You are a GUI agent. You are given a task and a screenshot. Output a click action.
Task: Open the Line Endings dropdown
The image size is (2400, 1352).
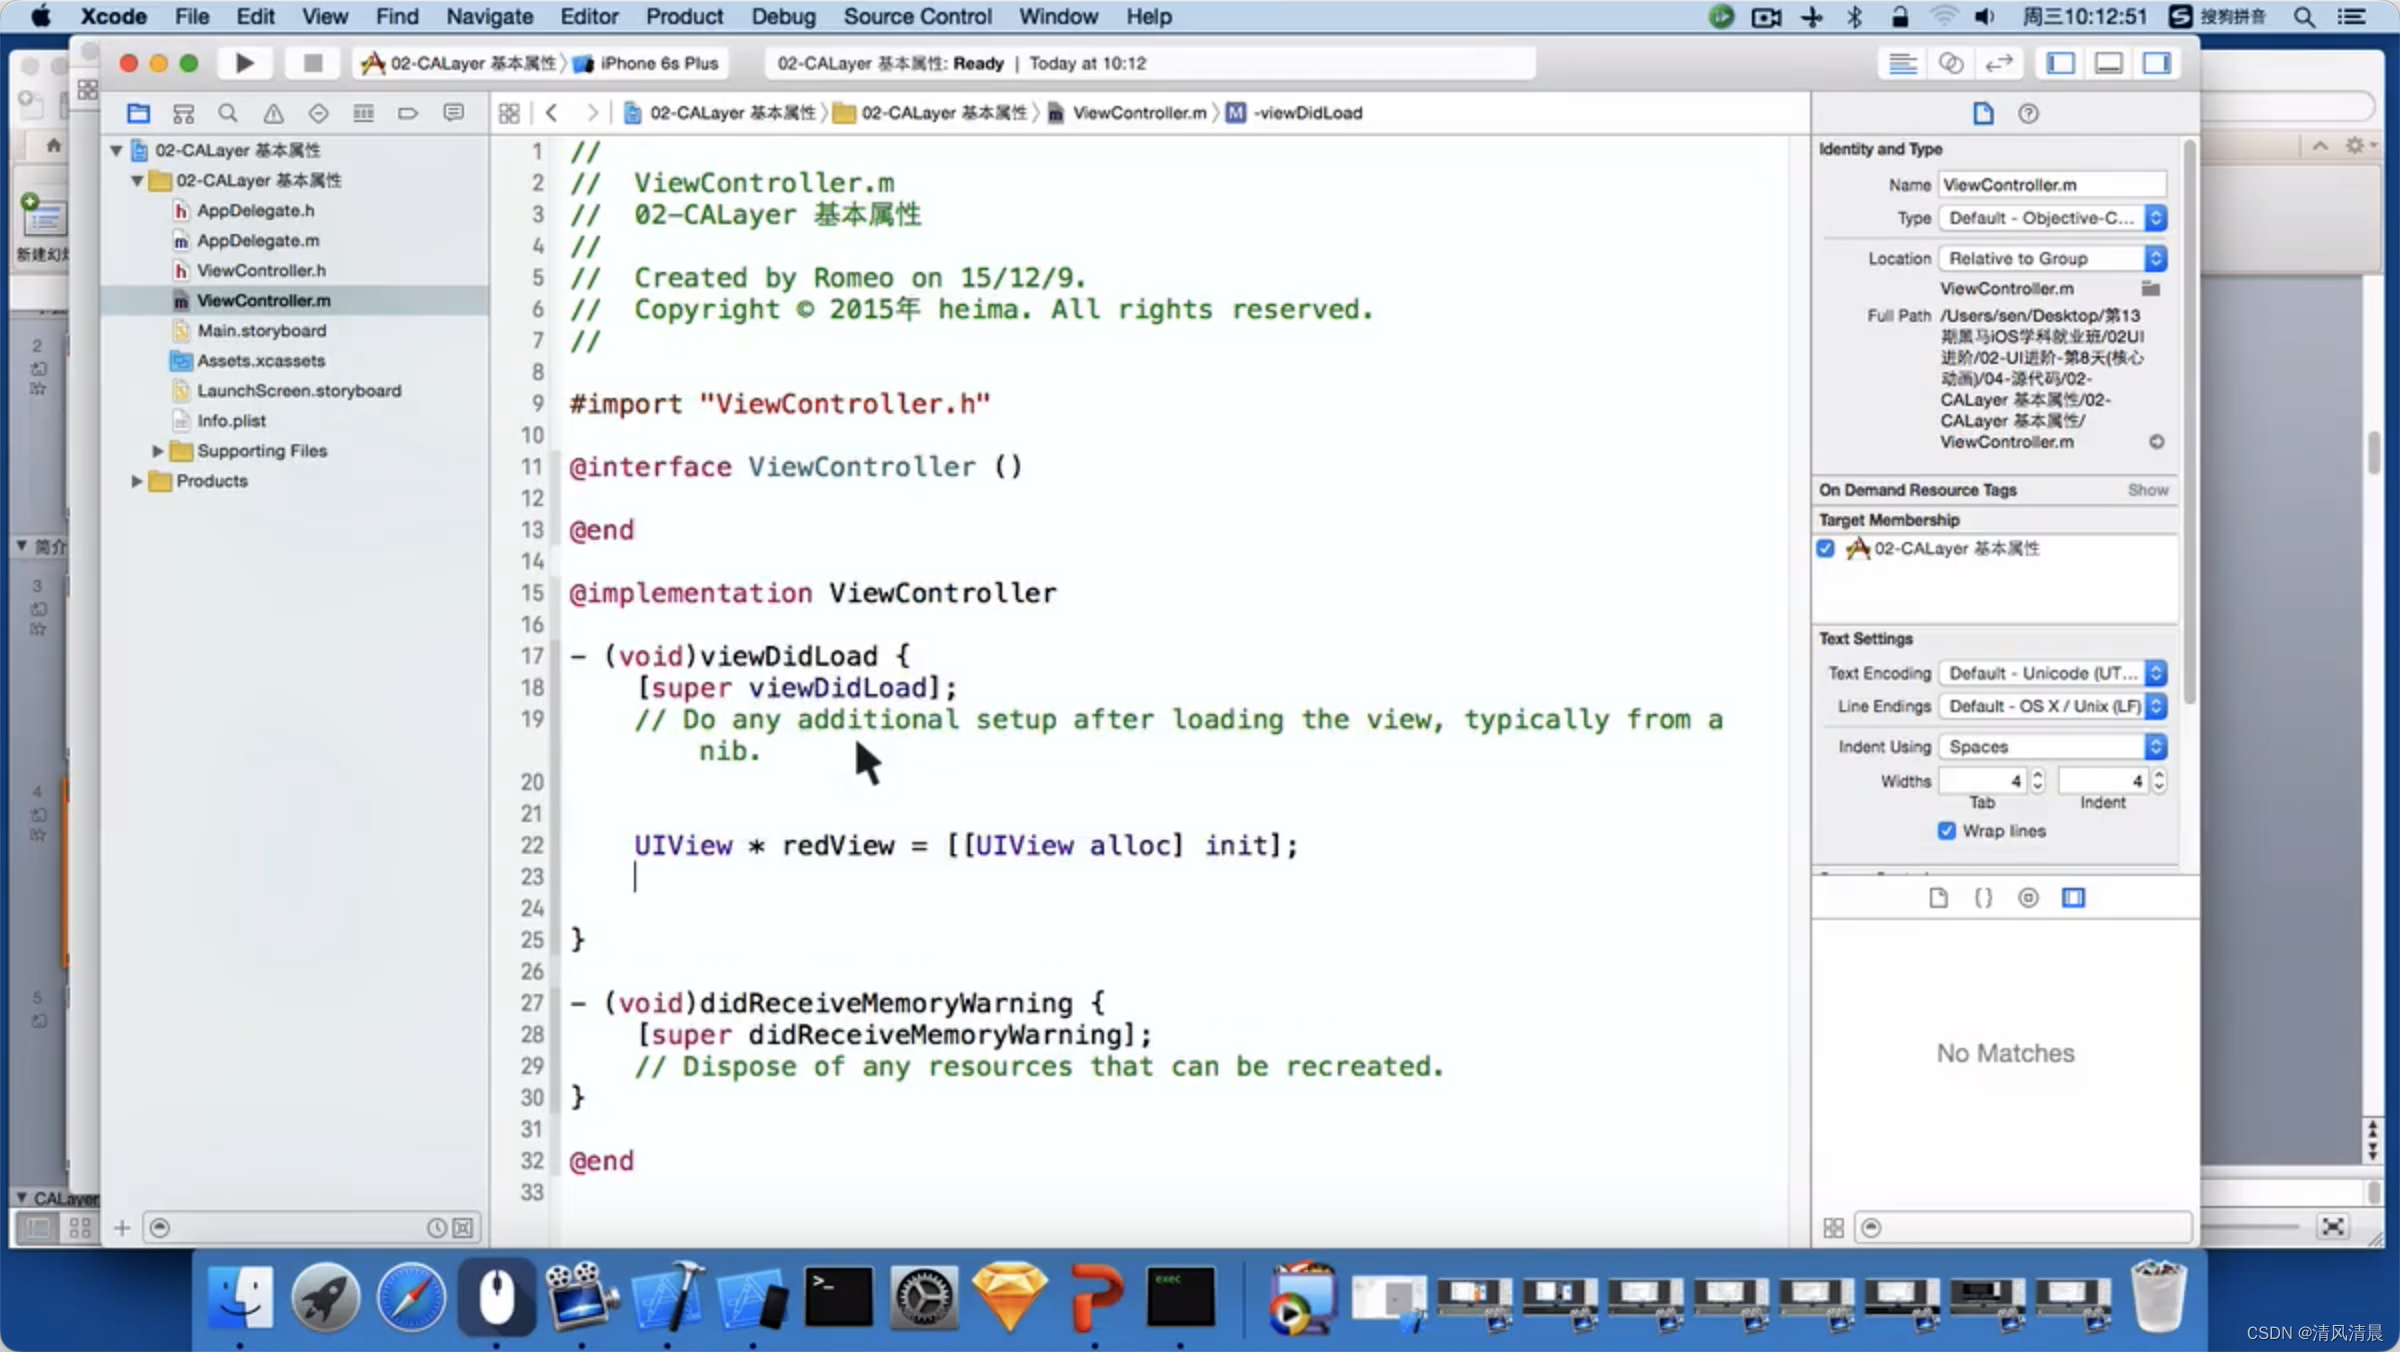[2053, 706]
